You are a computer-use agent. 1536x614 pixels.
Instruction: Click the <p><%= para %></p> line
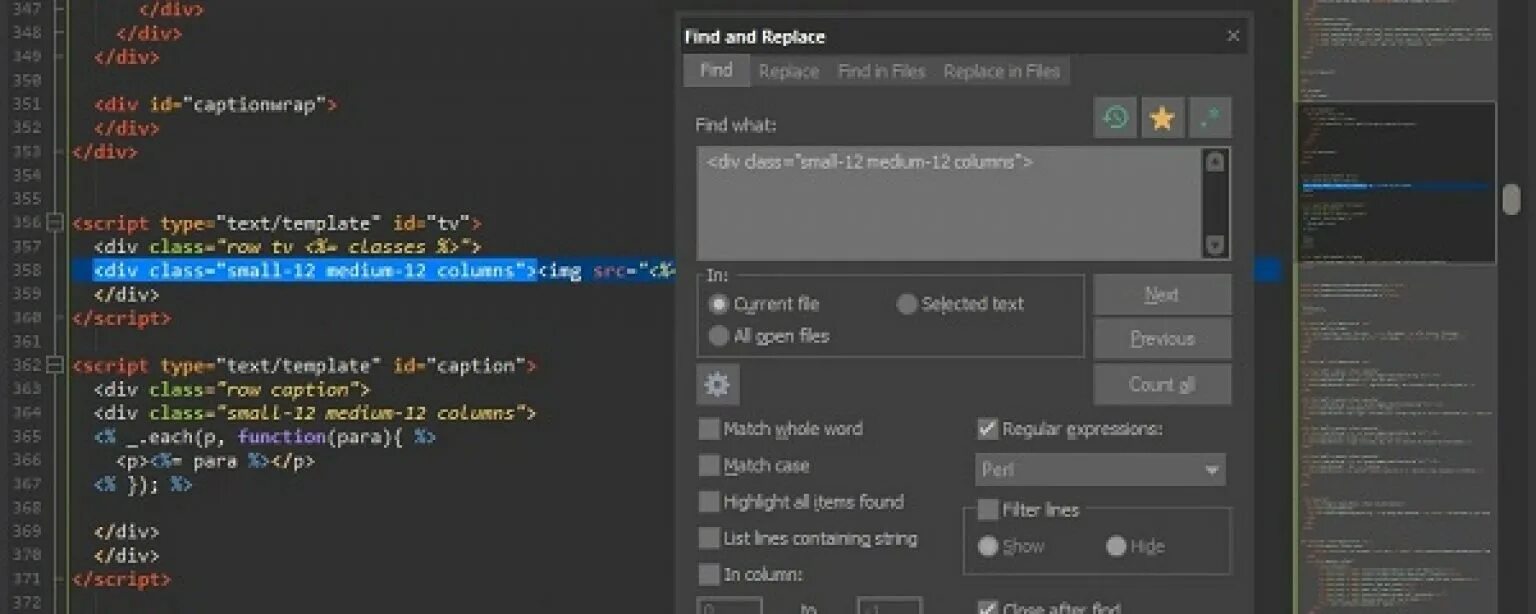tap(215, 461)
